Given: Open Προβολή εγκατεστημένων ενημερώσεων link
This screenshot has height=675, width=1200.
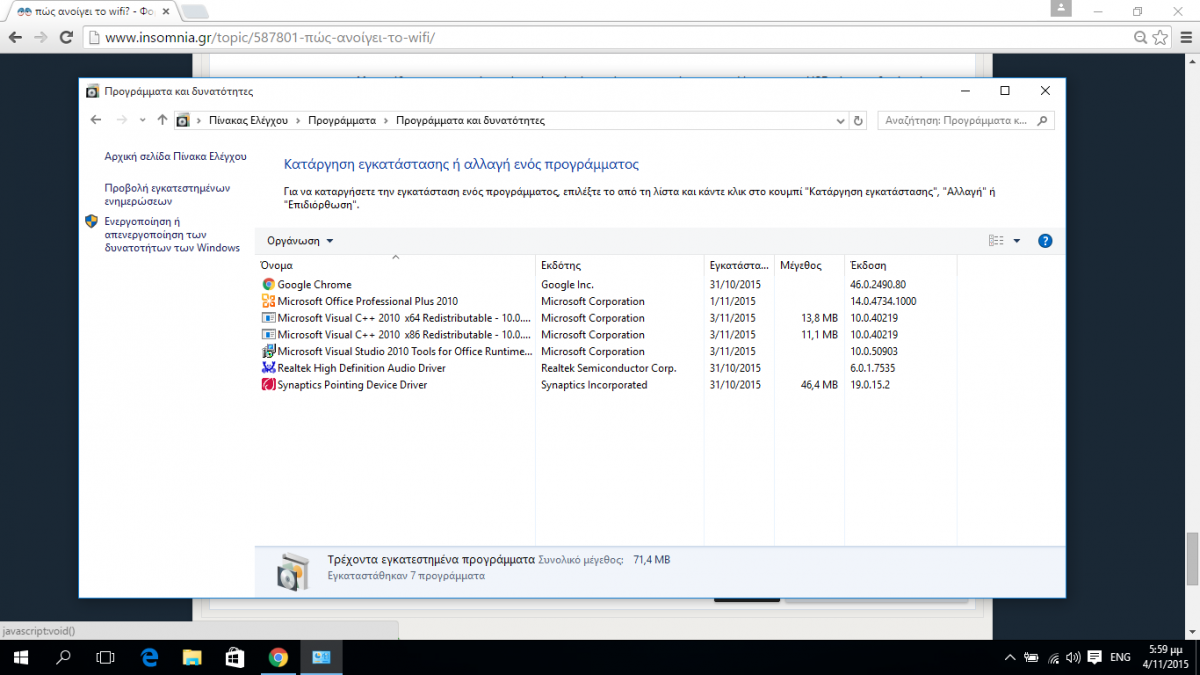Looking at the screenshot, I should point(168,194).
